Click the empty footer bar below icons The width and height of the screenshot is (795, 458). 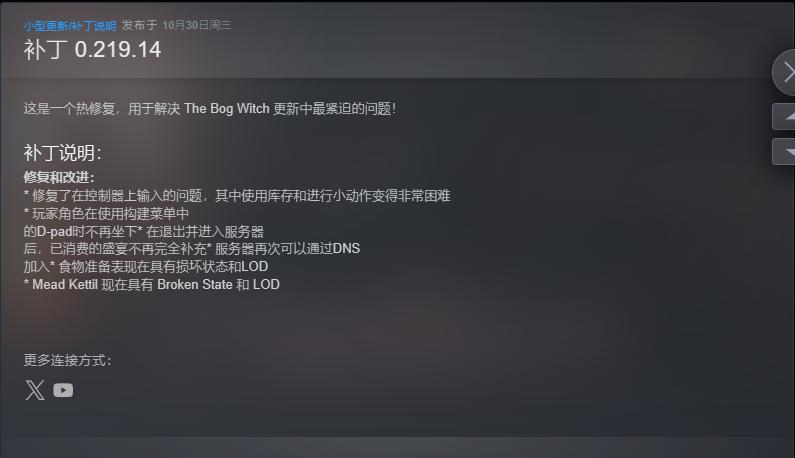click(398, 447)
